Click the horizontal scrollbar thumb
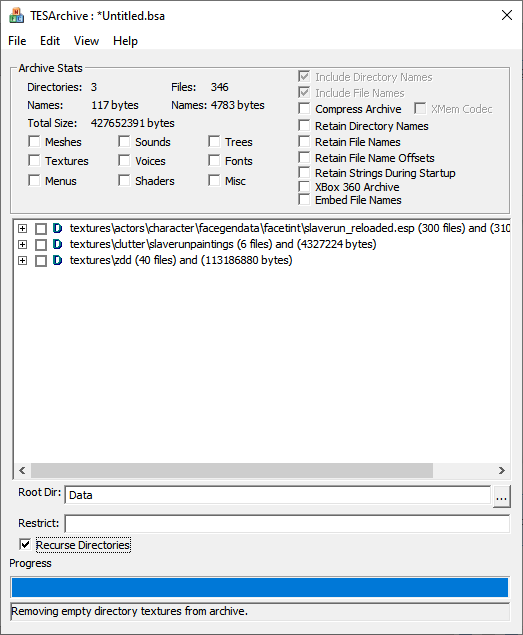523x635 pixels. pos(232,470)
